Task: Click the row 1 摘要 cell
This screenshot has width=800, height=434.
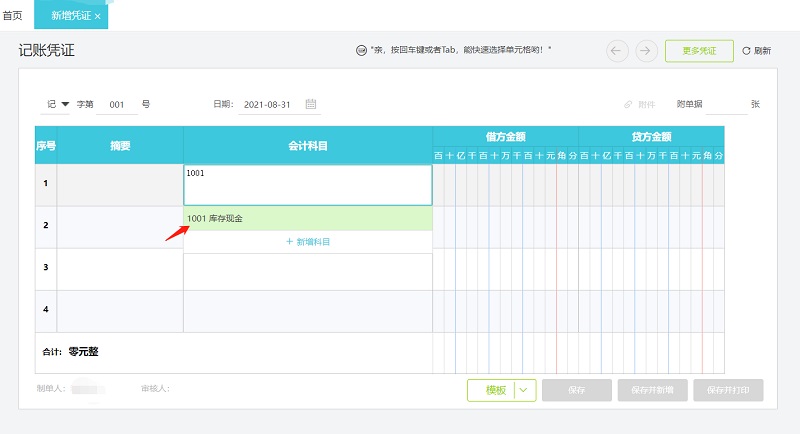Action: click(120, 185)
